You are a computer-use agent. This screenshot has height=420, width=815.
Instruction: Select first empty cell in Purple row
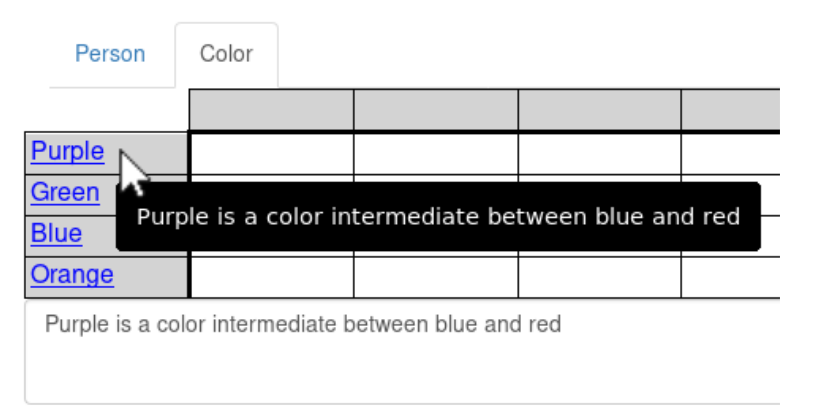pos(272,154)
